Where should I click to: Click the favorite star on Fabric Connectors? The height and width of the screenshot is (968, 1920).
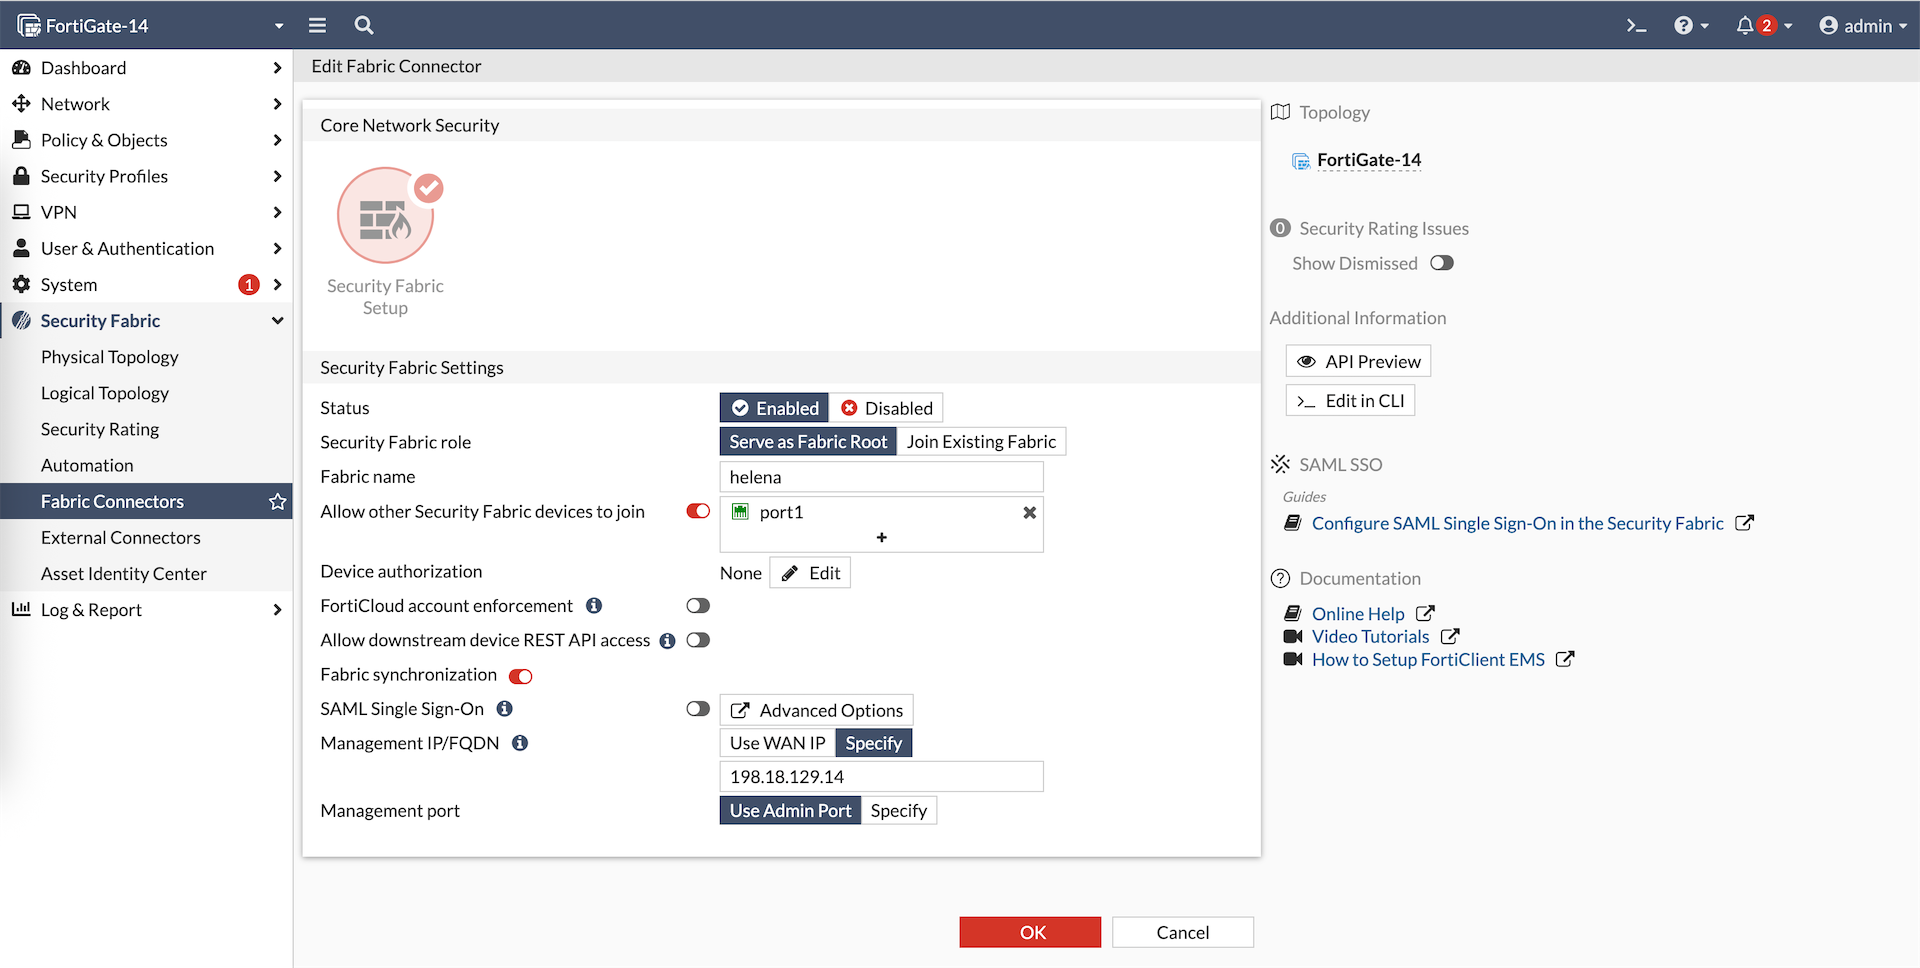277,502
